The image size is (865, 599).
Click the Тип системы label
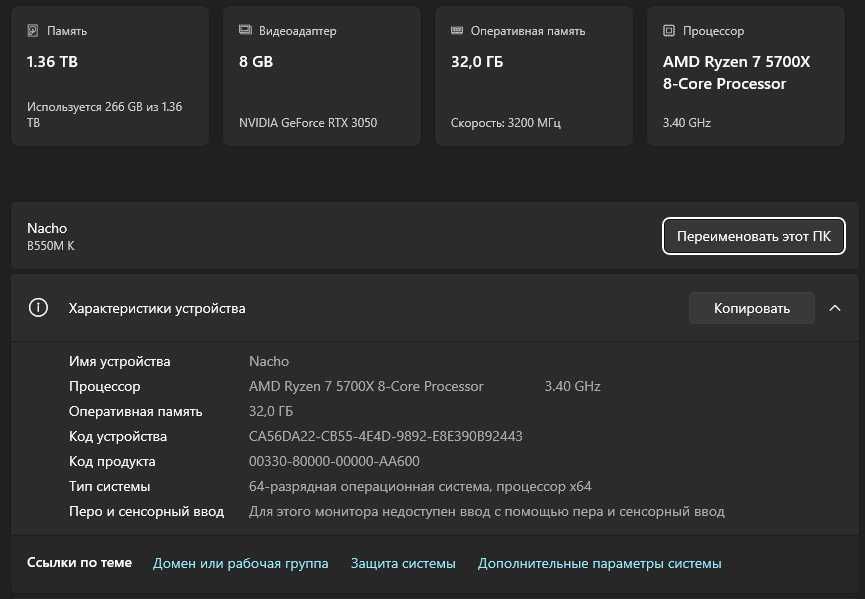tap(109, 486)
